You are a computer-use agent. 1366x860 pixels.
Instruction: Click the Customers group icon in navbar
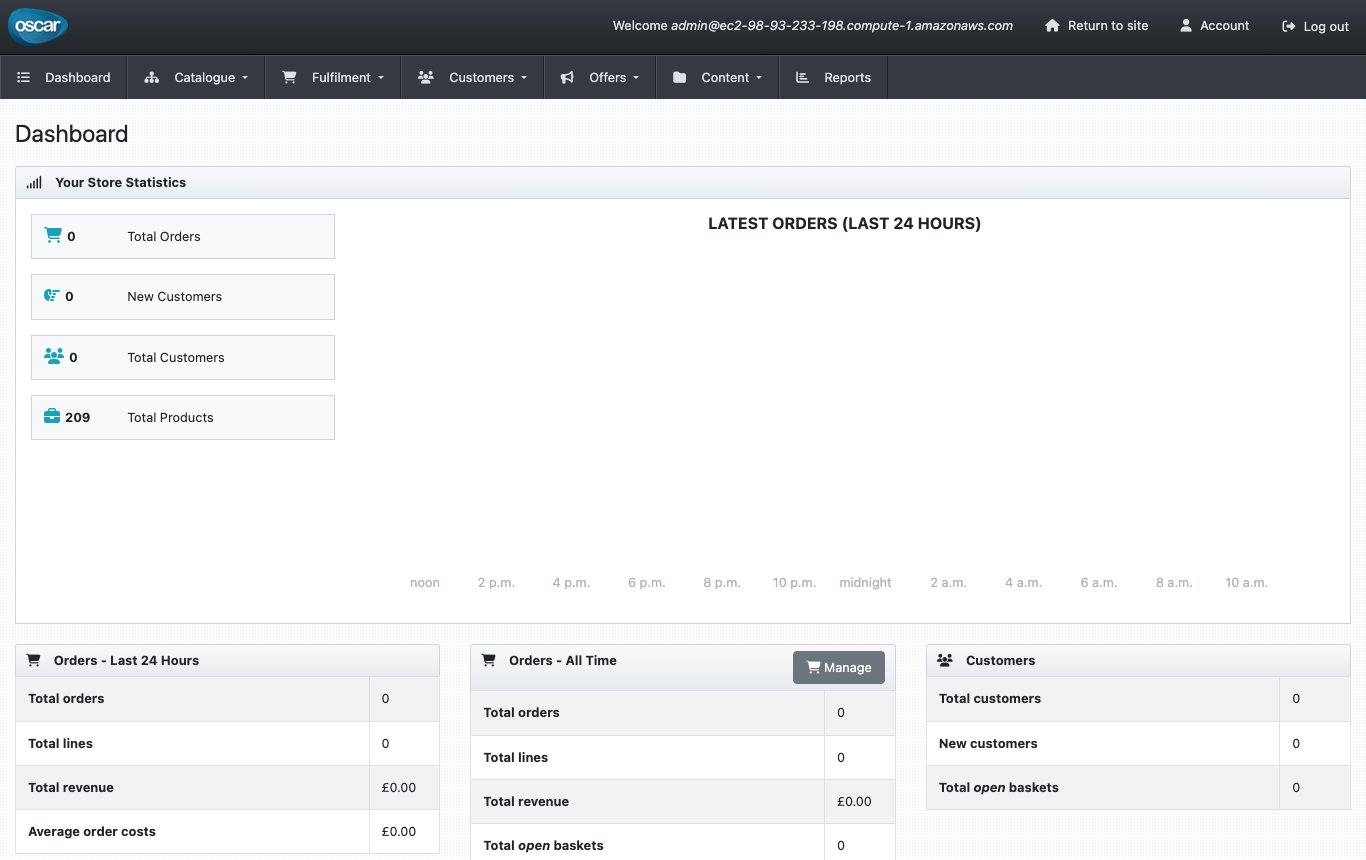click(x=425, y=77)
